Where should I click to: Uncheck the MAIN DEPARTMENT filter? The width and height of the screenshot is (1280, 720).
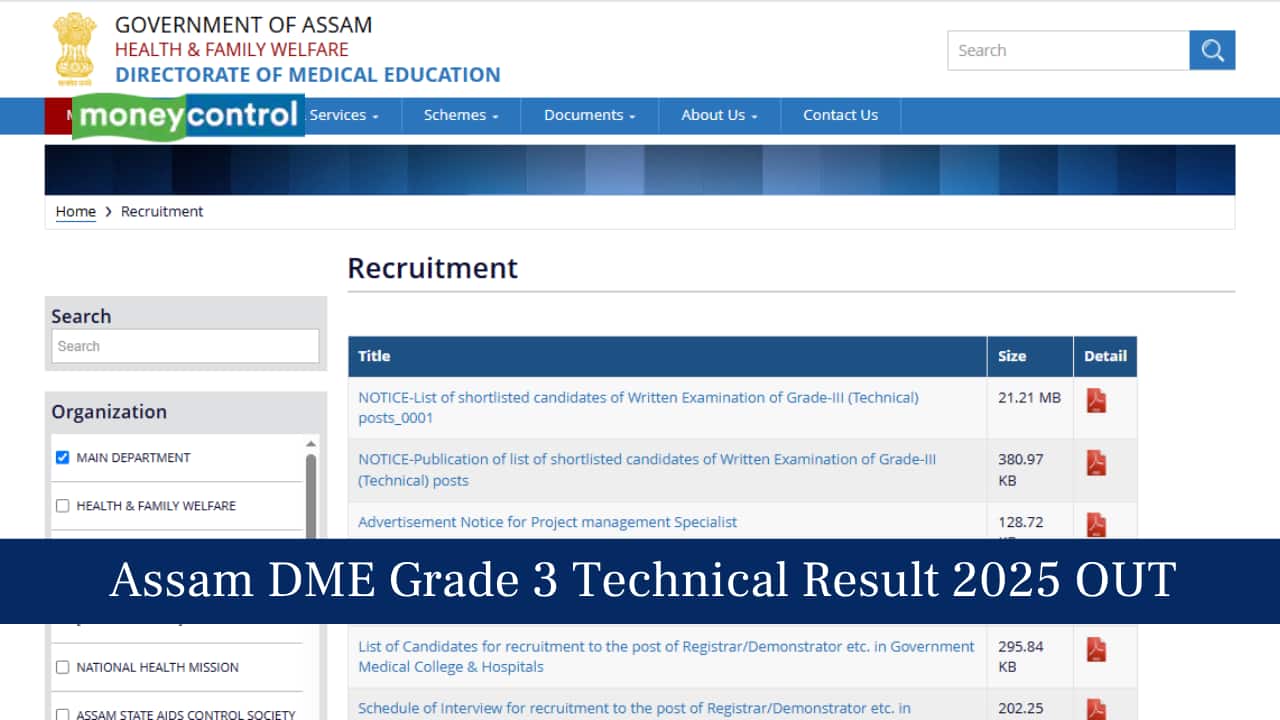click(62, 457)
